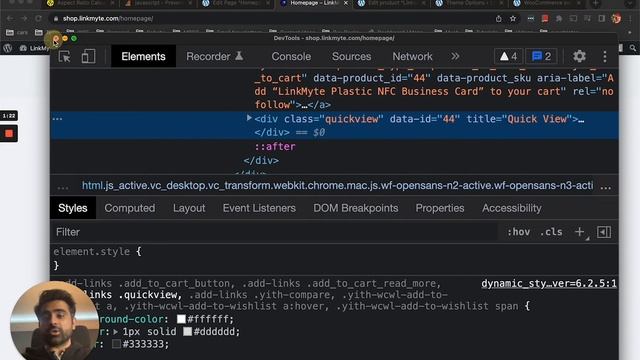The width and height of the screenshot is (640, 360).
Task: Click the shop.linkmyte.com address bar
Action: point(108,19)
